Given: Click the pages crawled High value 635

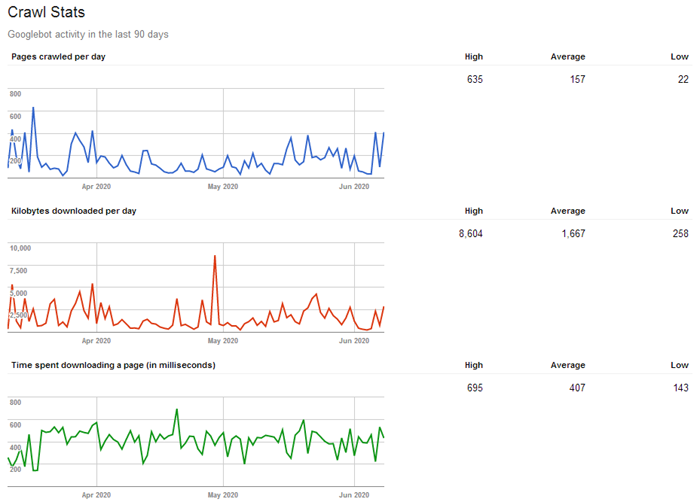Looking at the screenshot, I should [x=474, y=79].
